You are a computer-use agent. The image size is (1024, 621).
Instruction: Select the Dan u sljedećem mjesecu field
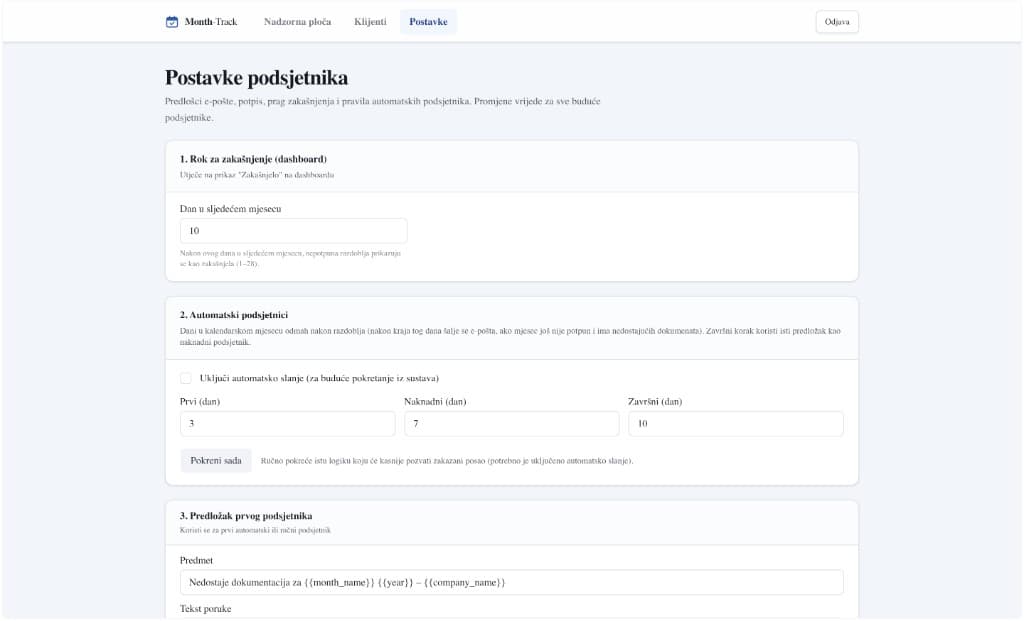[293, 230]
